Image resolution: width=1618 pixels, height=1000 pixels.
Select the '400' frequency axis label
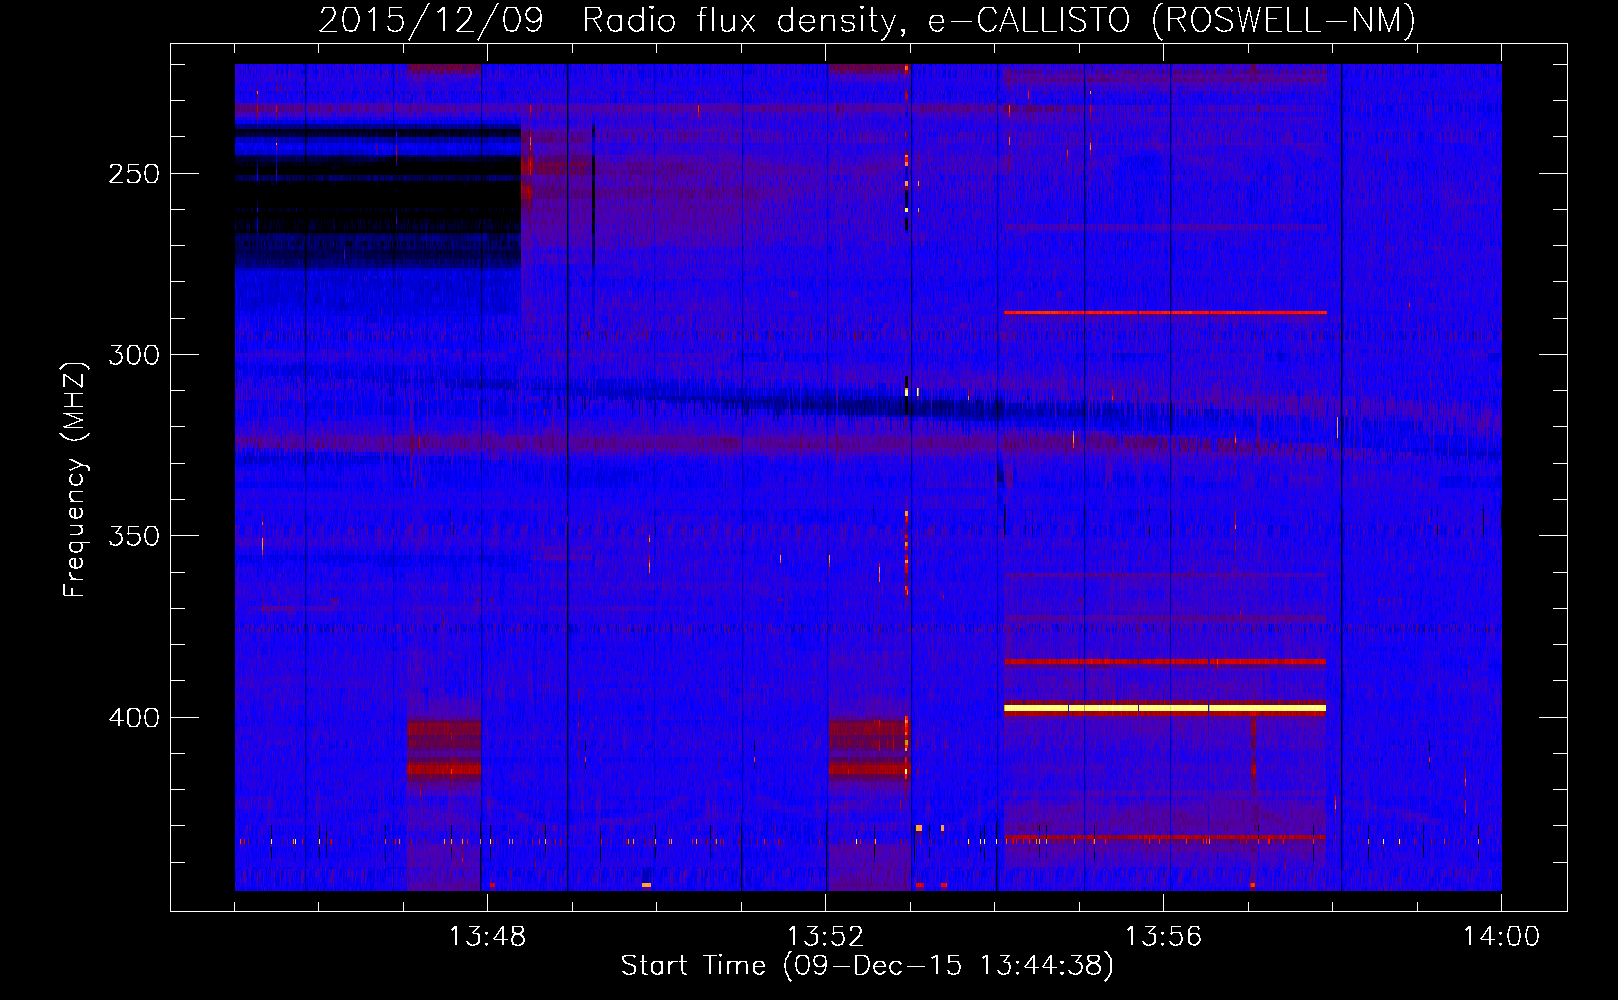(x=134, y=718)
